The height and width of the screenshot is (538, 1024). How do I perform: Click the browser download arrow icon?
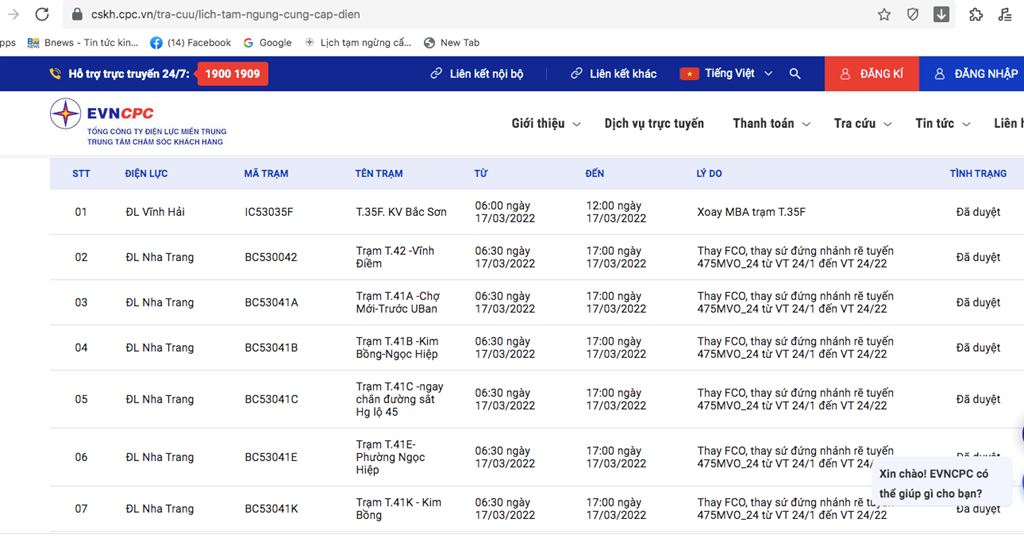coord(942,14)
